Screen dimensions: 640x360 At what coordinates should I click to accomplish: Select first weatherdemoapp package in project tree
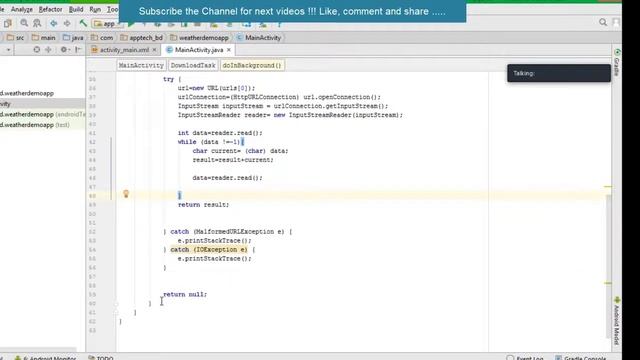click(x=27, y=93)
